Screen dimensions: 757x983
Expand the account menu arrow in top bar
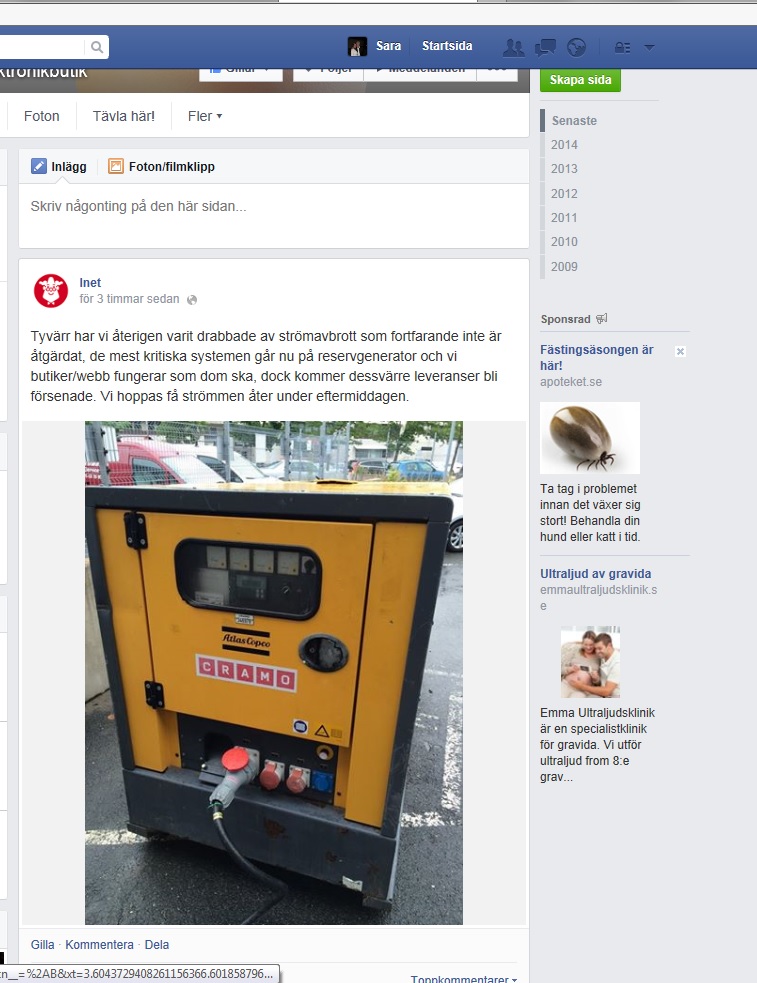649,47
